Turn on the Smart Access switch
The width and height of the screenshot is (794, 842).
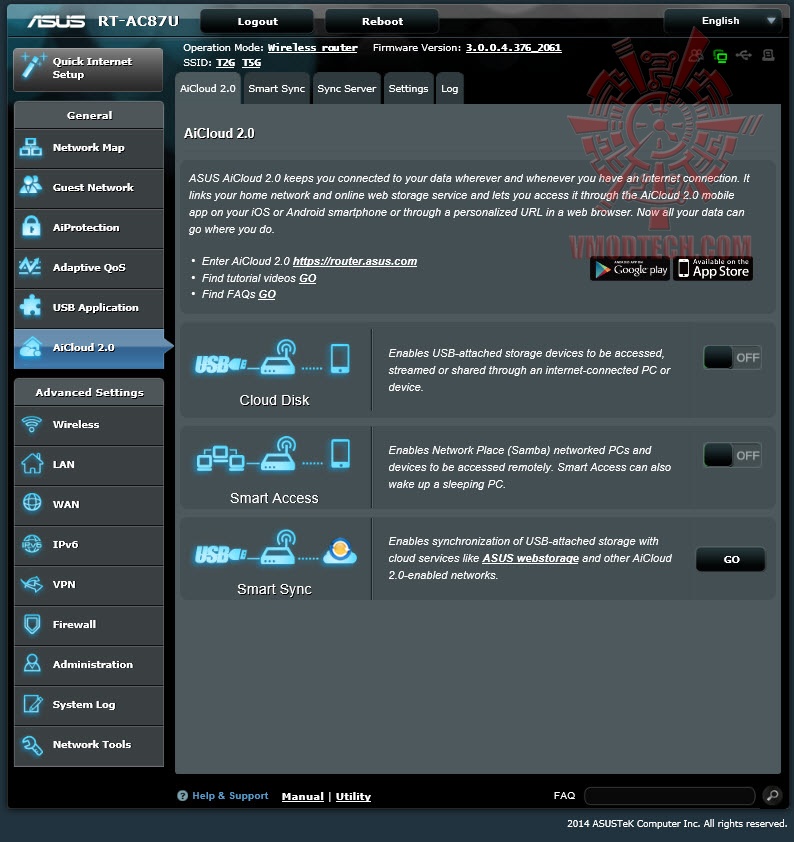click(x=732, y=455)
